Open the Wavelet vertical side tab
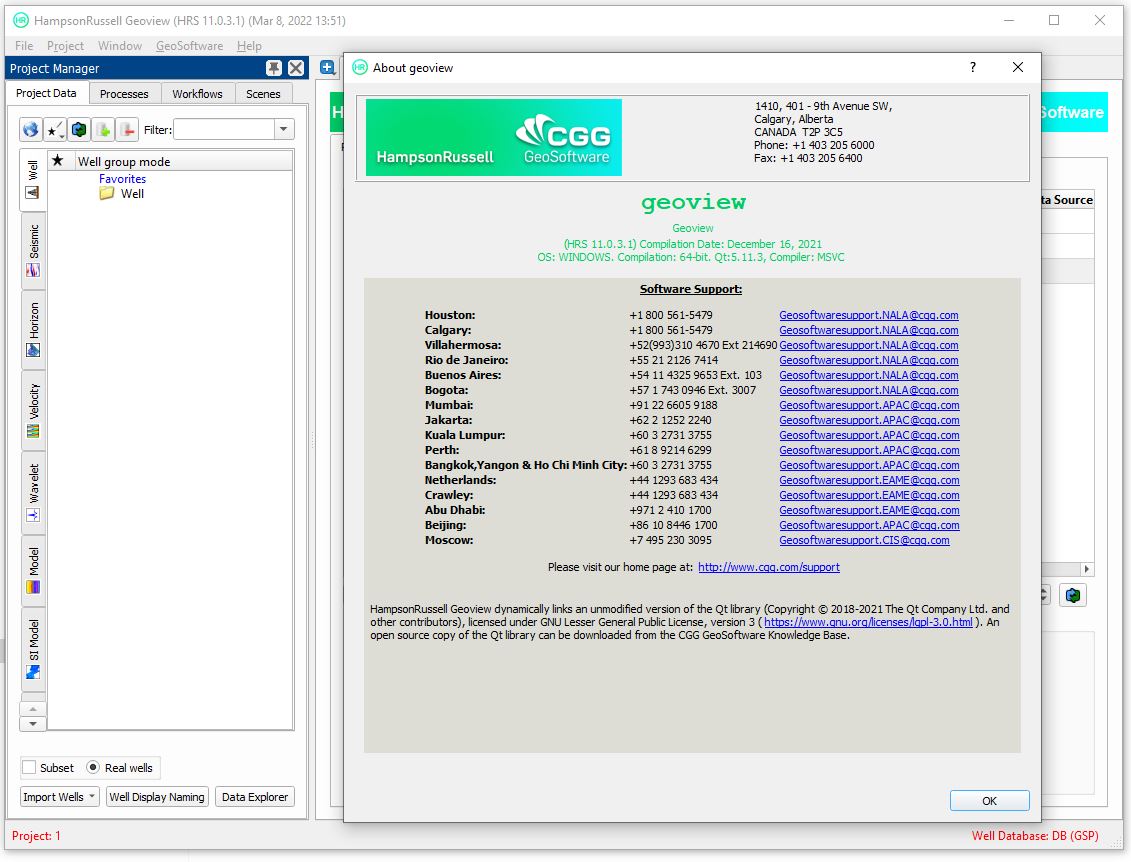This screenshot has height=862, width=1131. point(33,492)
